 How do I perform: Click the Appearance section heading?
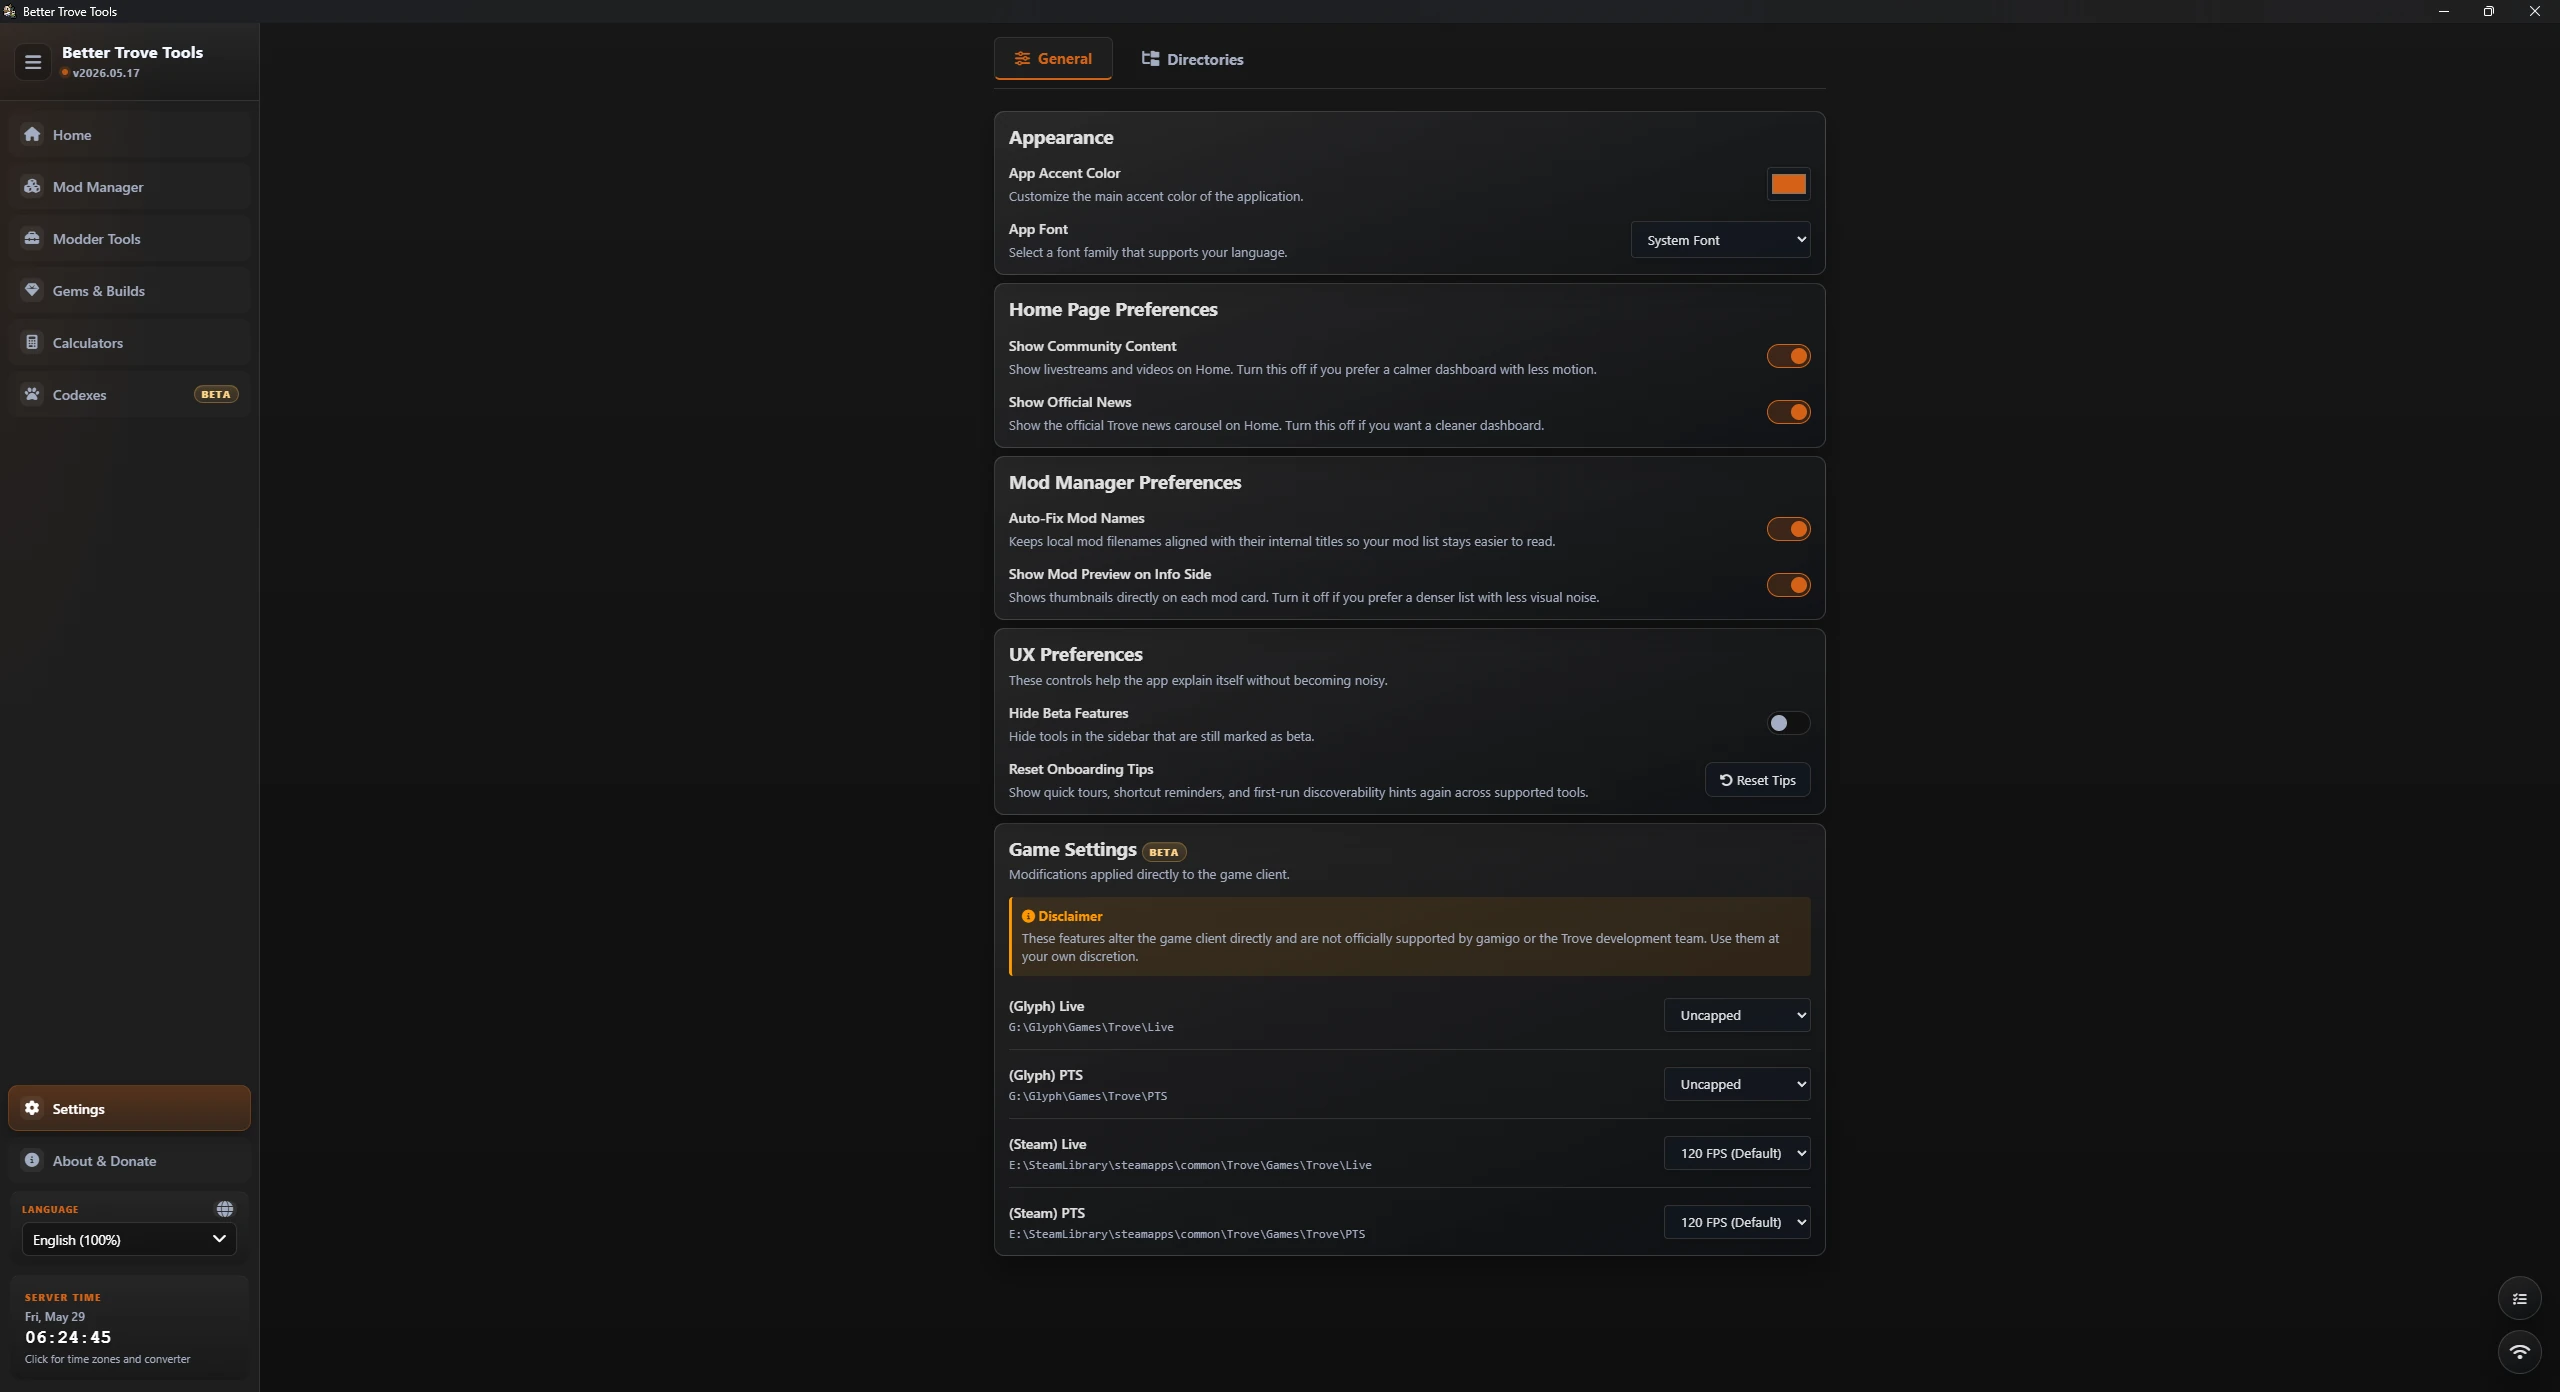tap(1061, 138)
